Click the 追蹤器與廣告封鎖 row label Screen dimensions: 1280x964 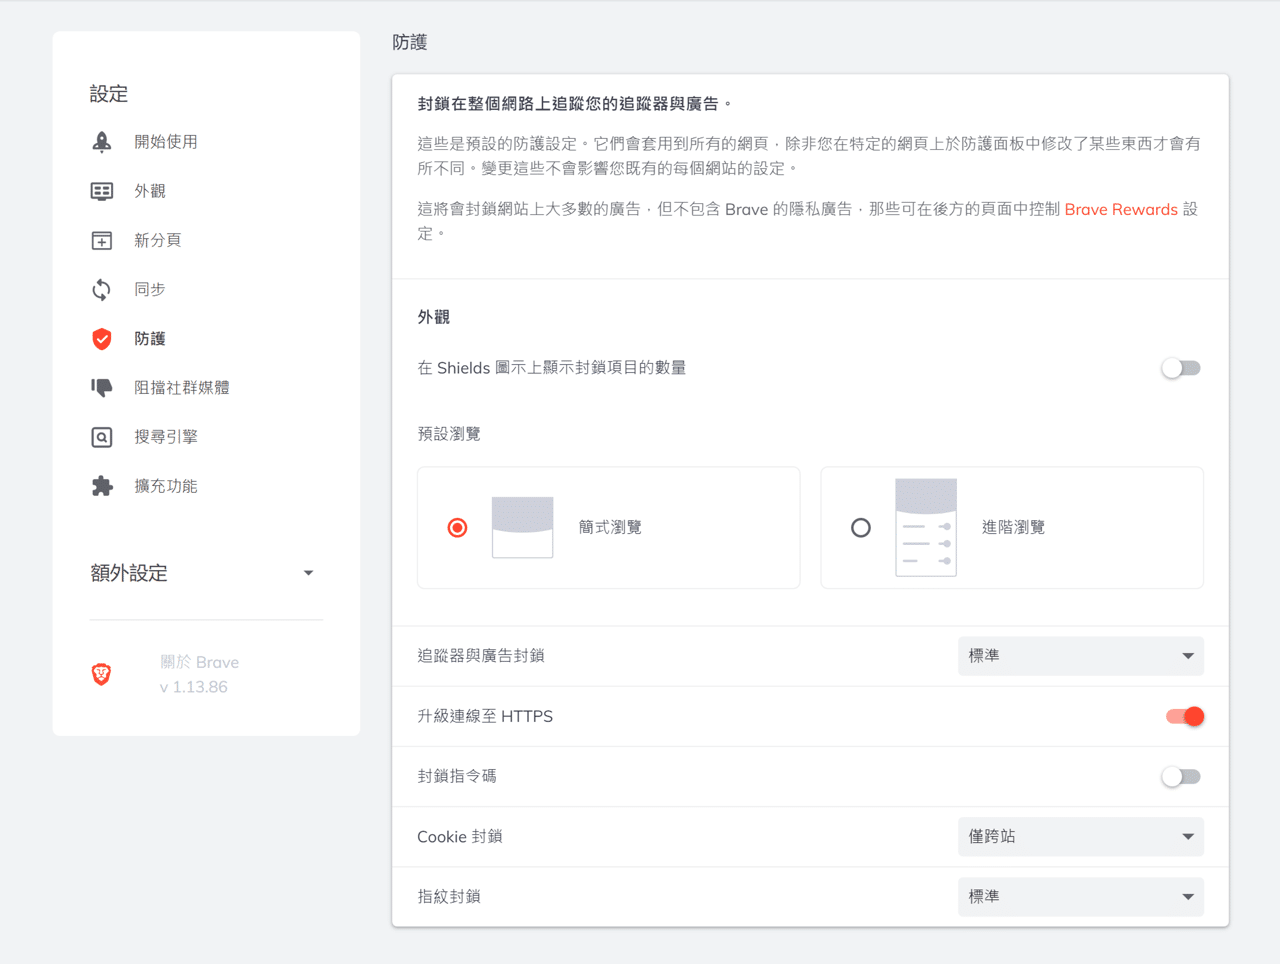click(481, 656)
